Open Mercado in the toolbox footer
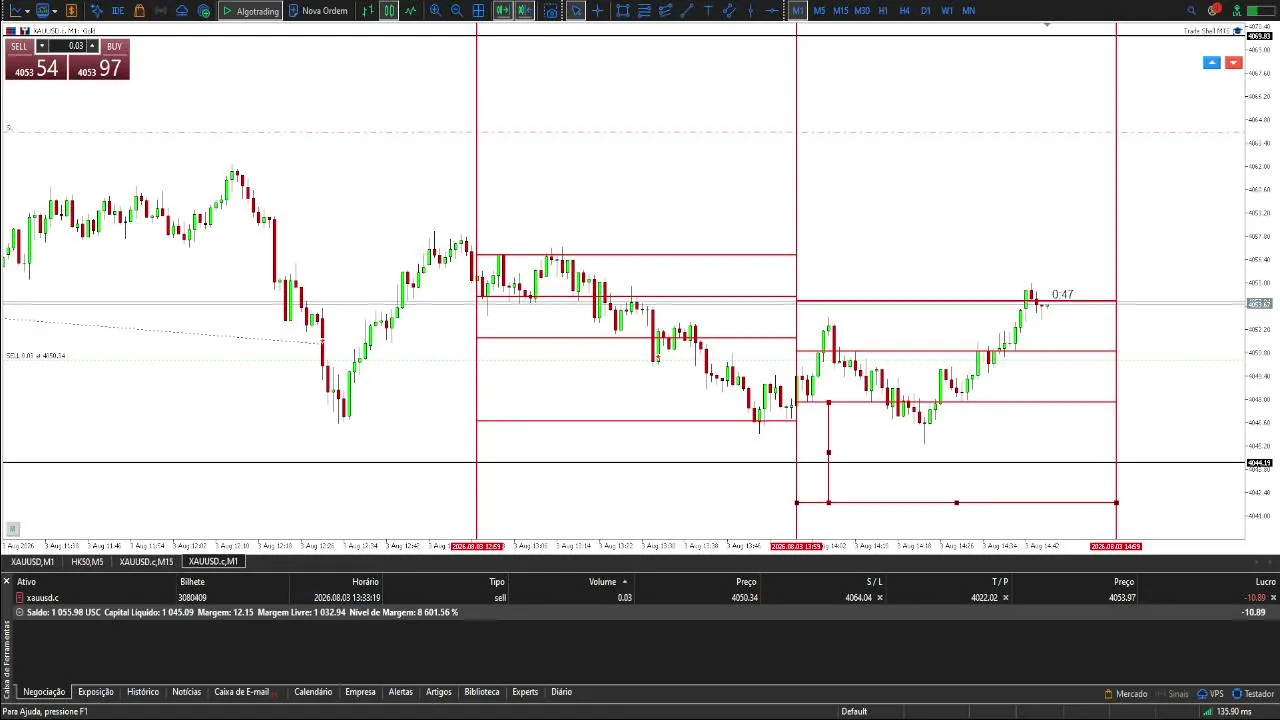 coord(1126,694)
